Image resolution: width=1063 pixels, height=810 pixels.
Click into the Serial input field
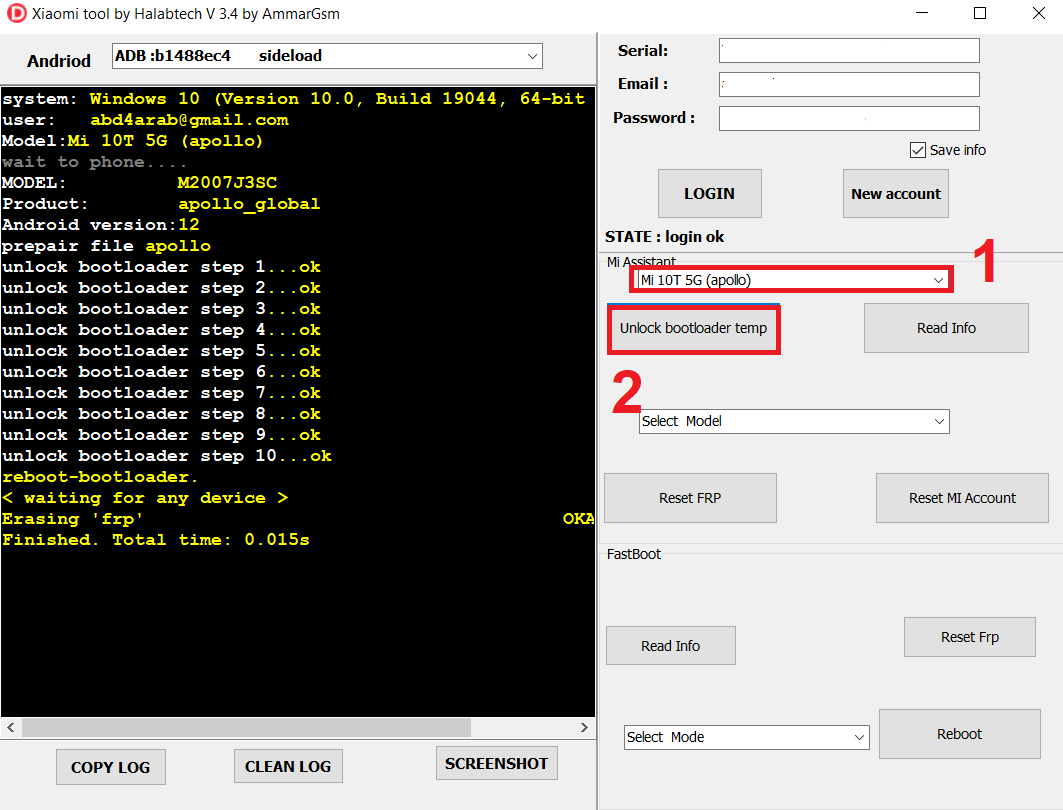coord(849,51)
